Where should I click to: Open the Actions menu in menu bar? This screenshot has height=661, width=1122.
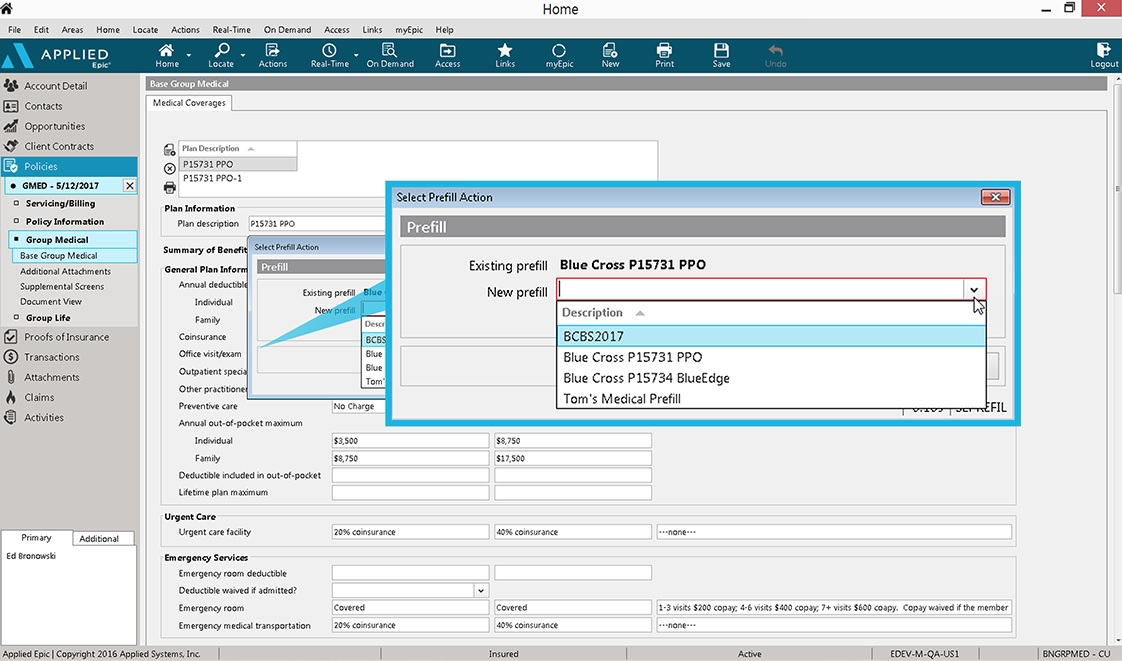(185, 30)
